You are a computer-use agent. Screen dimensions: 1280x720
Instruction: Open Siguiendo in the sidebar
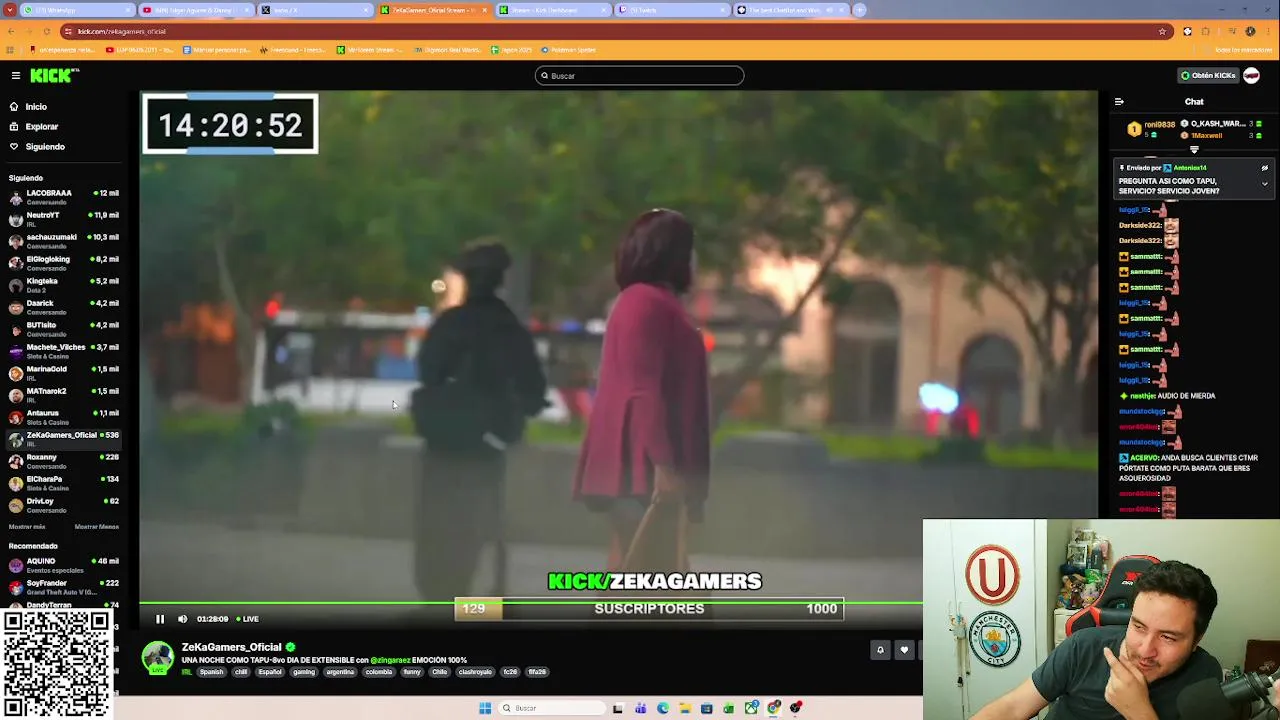tap(45, 146)
